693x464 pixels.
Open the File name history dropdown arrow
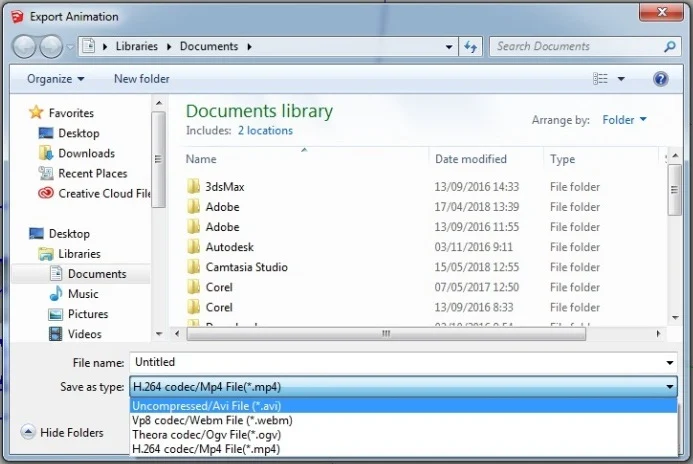(x=670, y=363)
